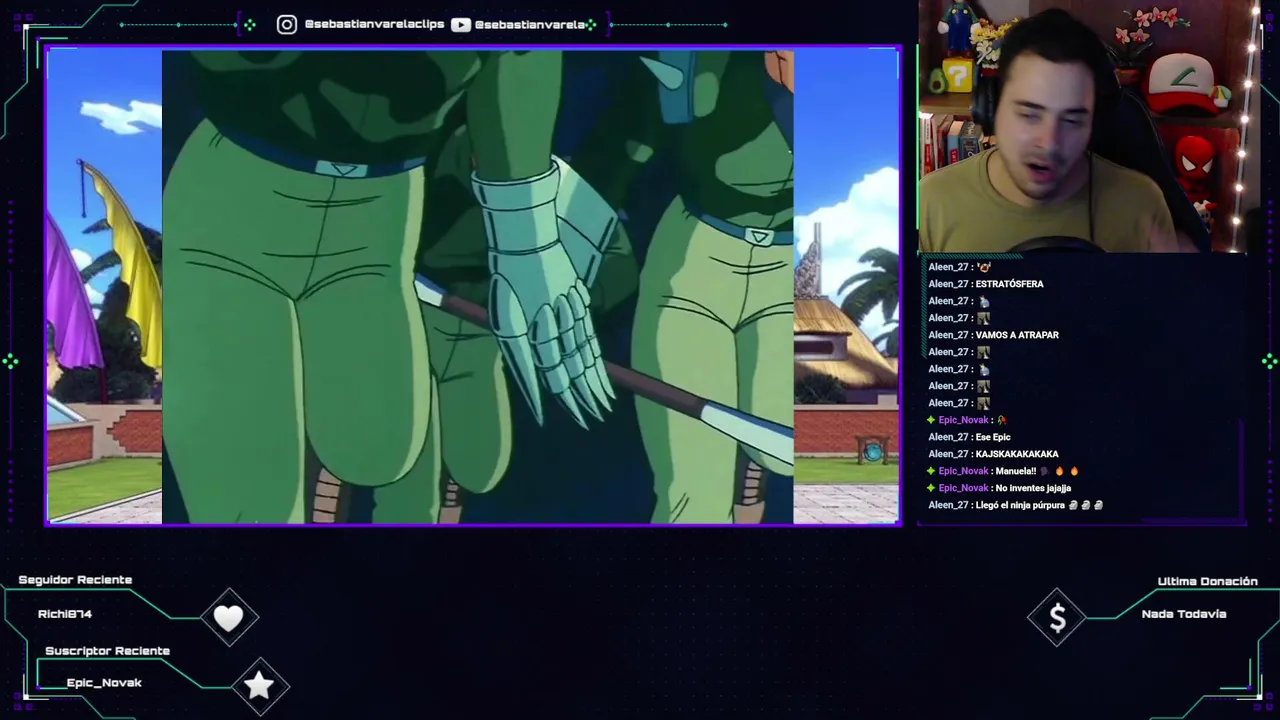The width and height of the screenshot is (1280, 720).
Task: Click the YouTube logo icon
Action: point(461,24)
